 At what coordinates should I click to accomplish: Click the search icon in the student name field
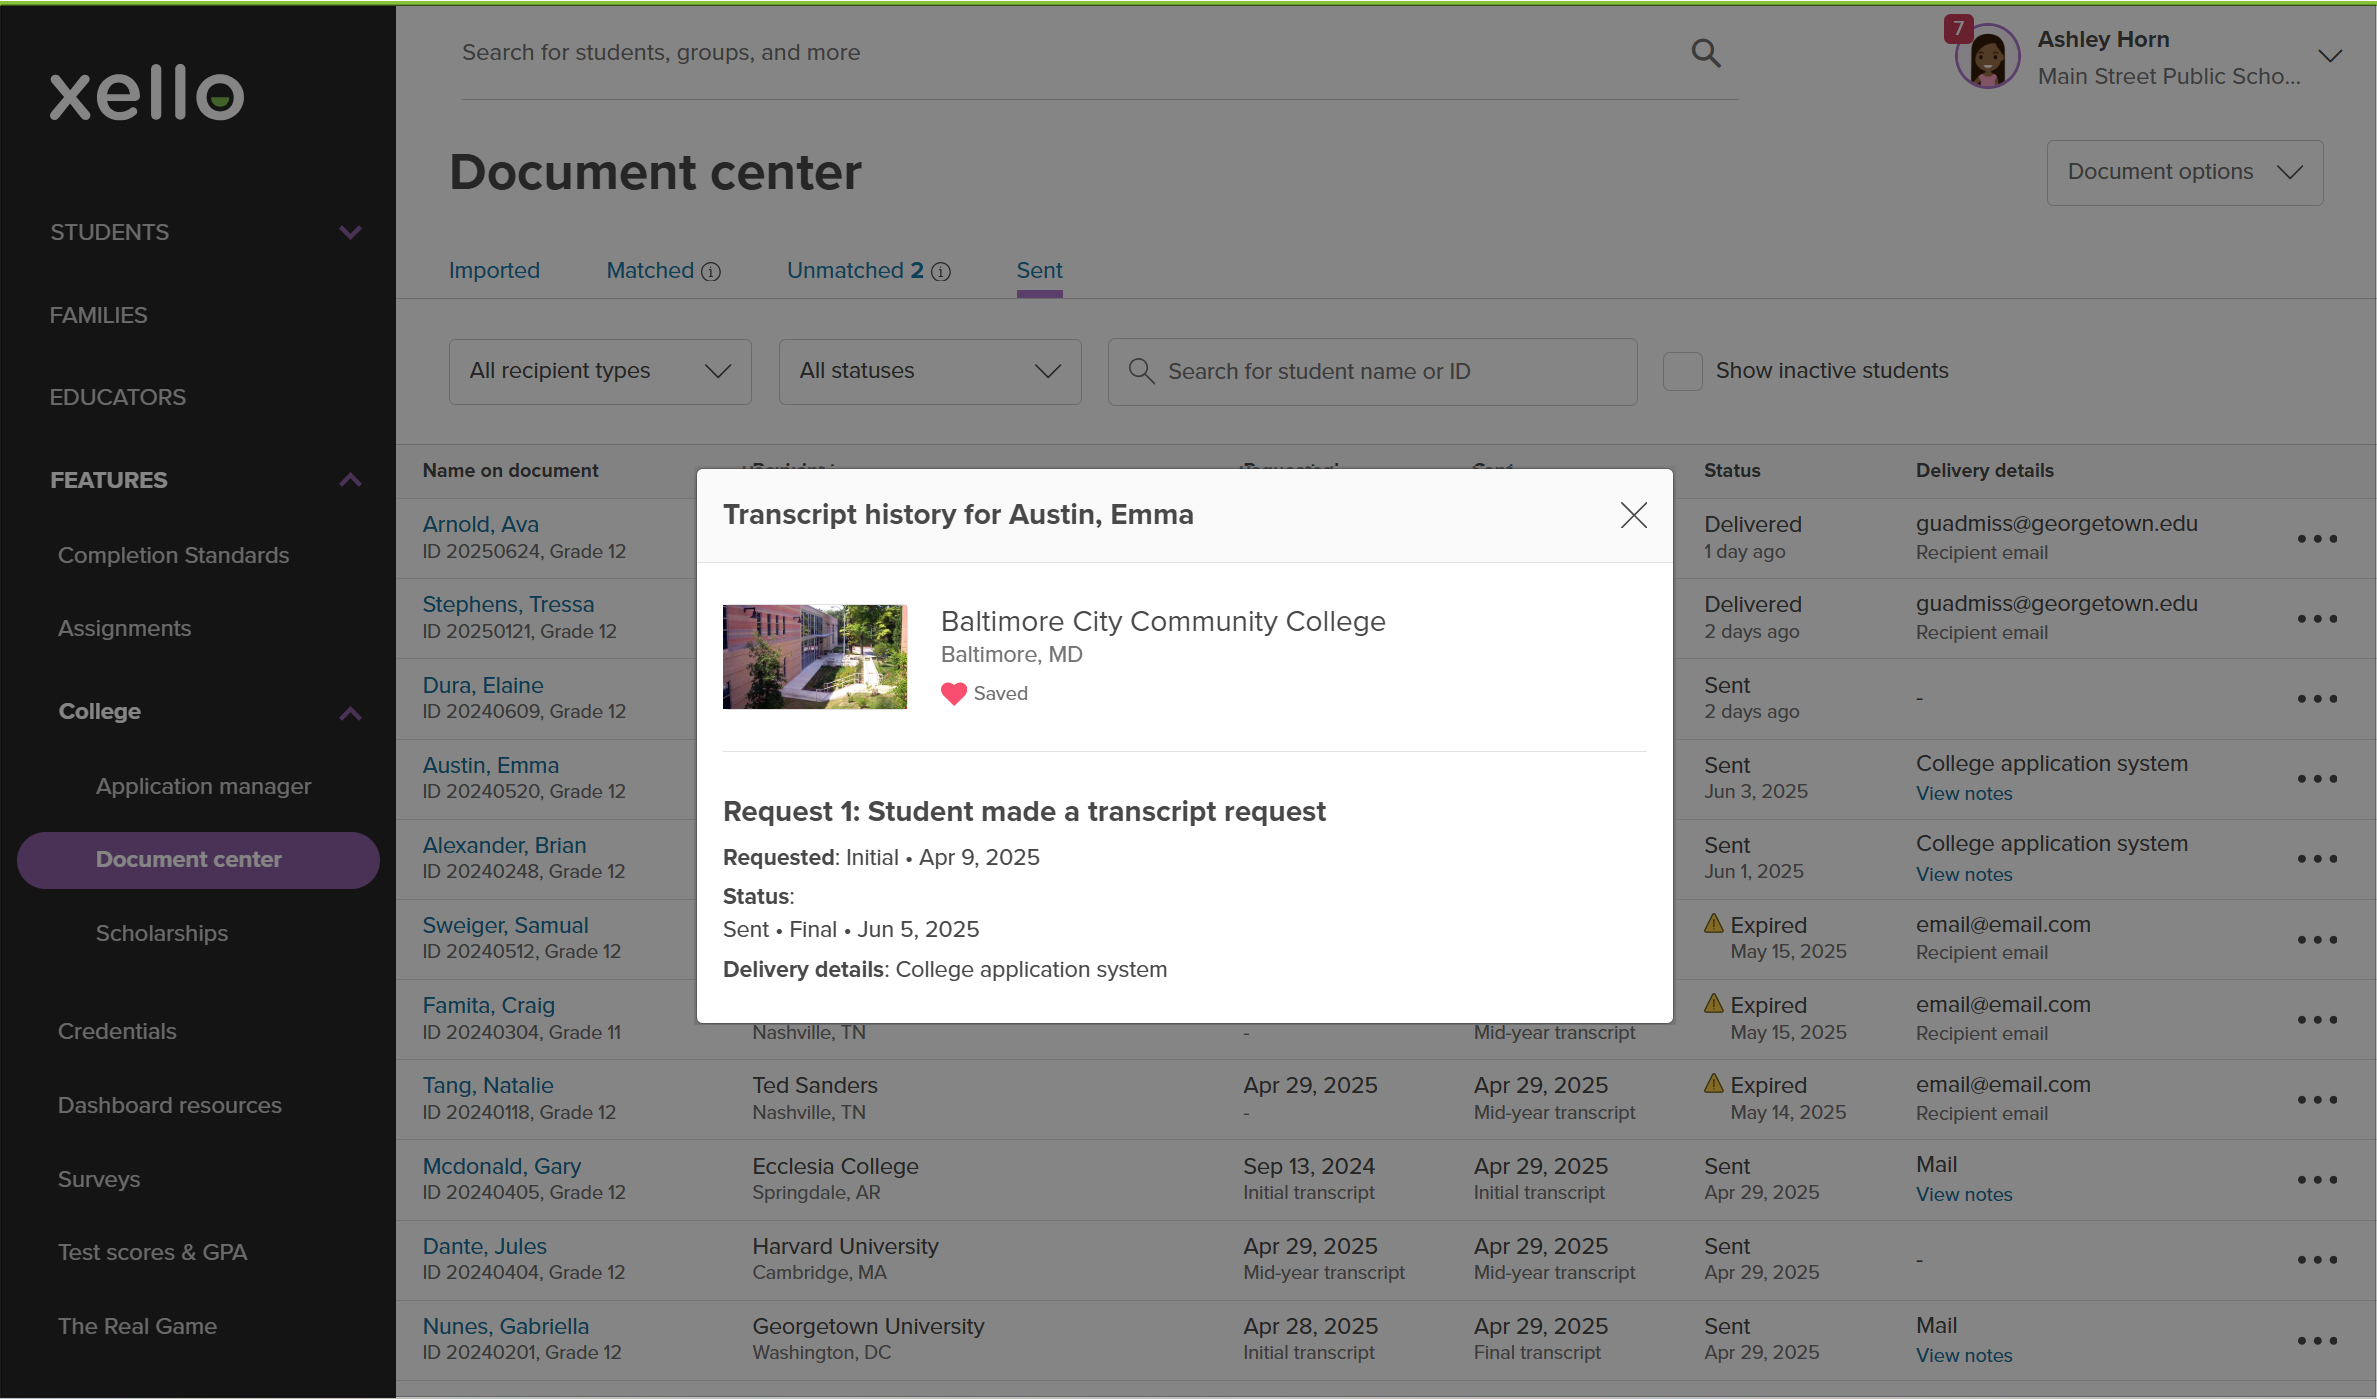1141,371
